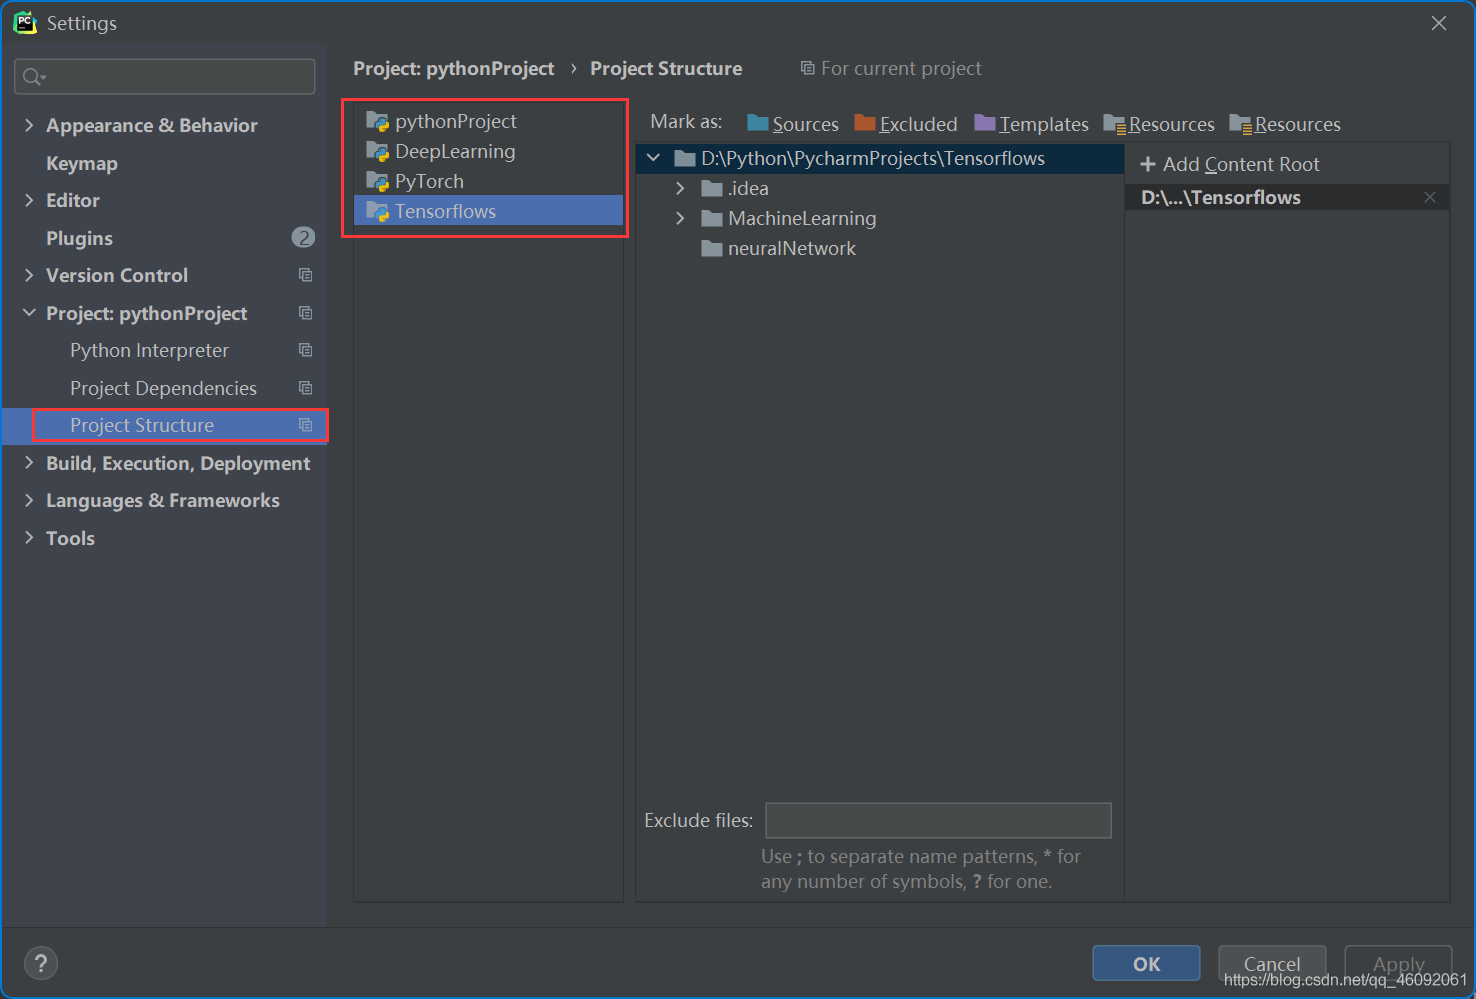
Task: Expand the MachineLearning folder node
Action: [x=681, y=218]
